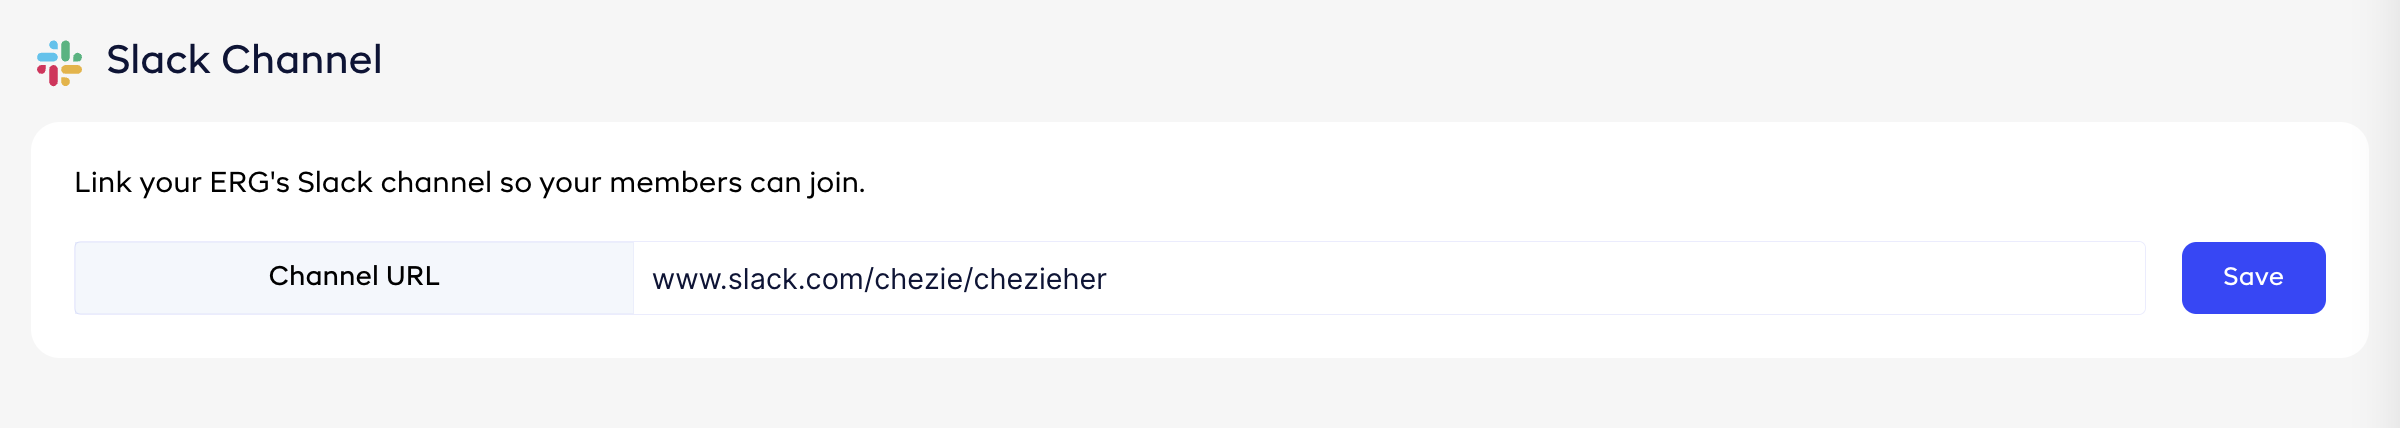Click the "URL" word in field label
2400x428 pixels.
(412, 276)
